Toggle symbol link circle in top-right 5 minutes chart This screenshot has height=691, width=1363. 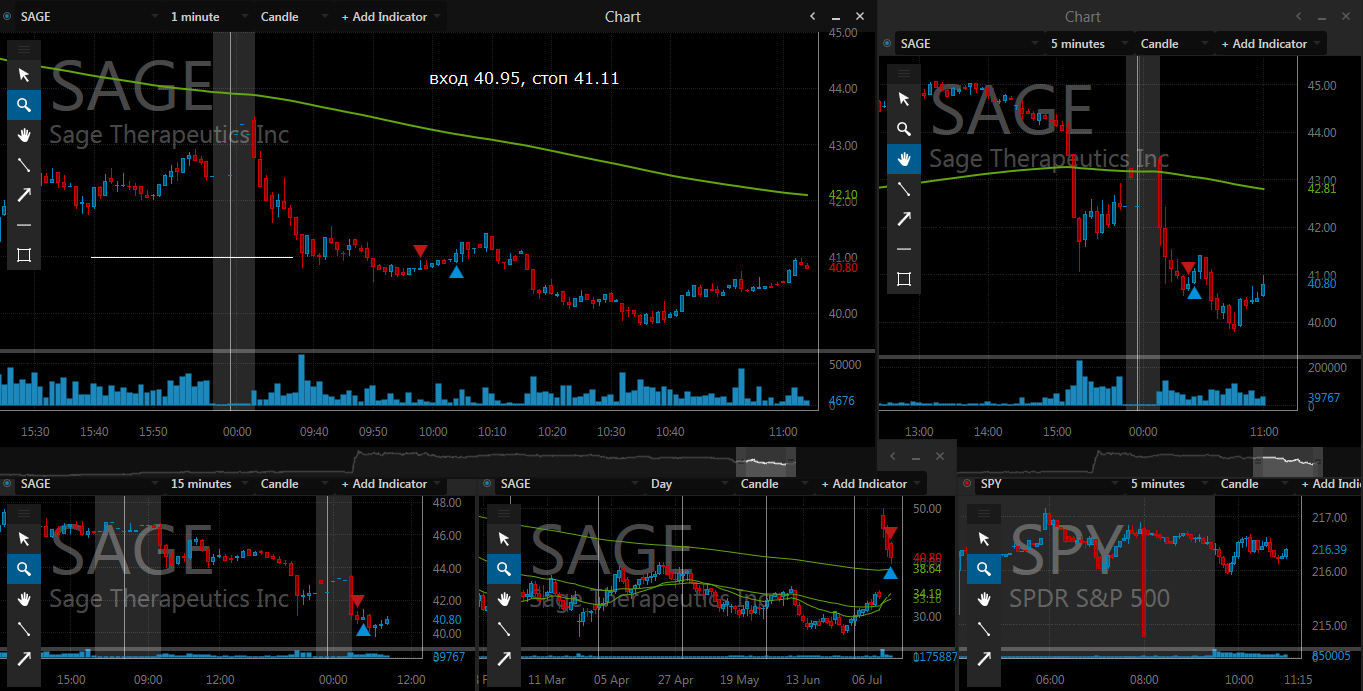(x=887, y=44)
